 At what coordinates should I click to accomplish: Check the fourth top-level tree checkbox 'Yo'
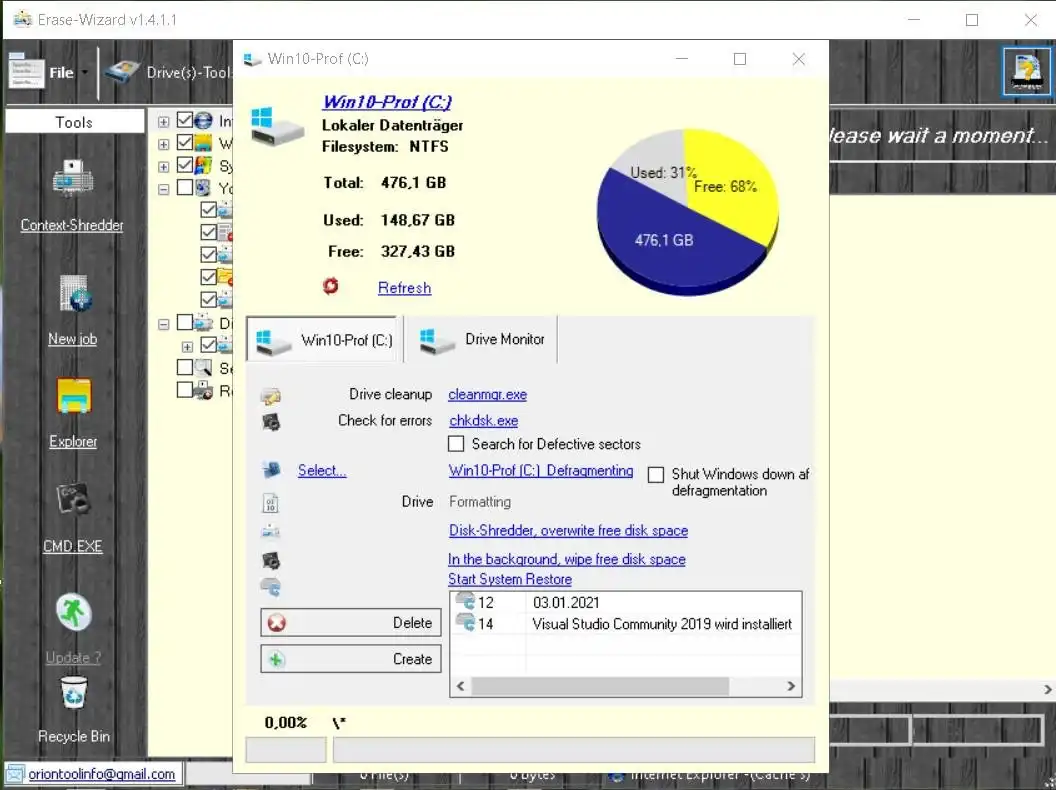[x=185, y=187]
